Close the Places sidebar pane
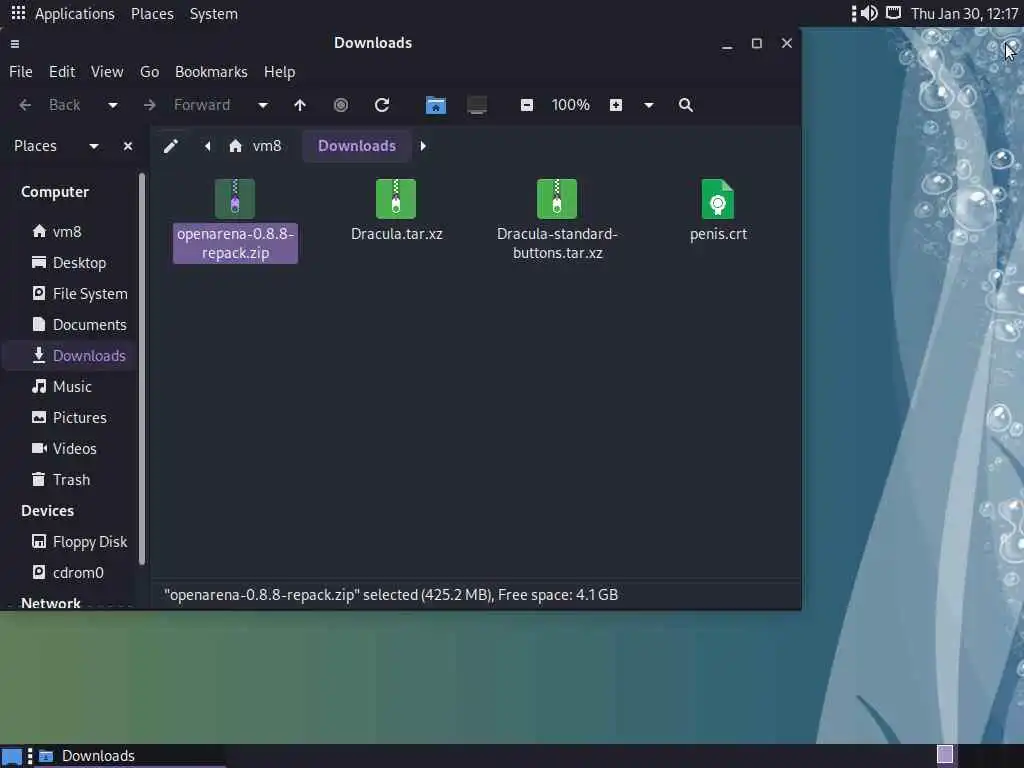Viewport: 1024px width, 768px height. pos(128,146)
